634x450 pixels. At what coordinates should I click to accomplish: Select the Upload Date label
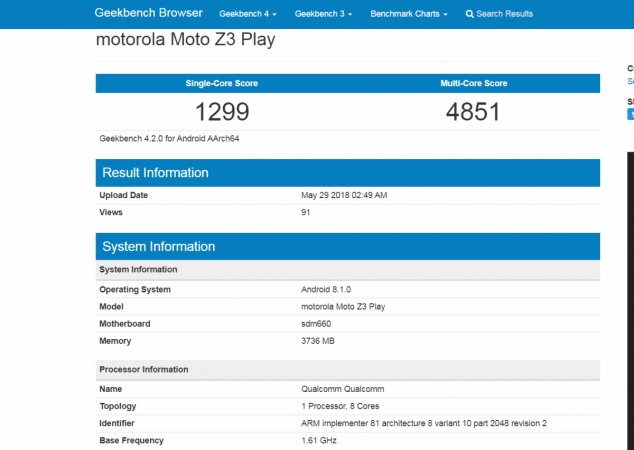[x=123, y=195]
